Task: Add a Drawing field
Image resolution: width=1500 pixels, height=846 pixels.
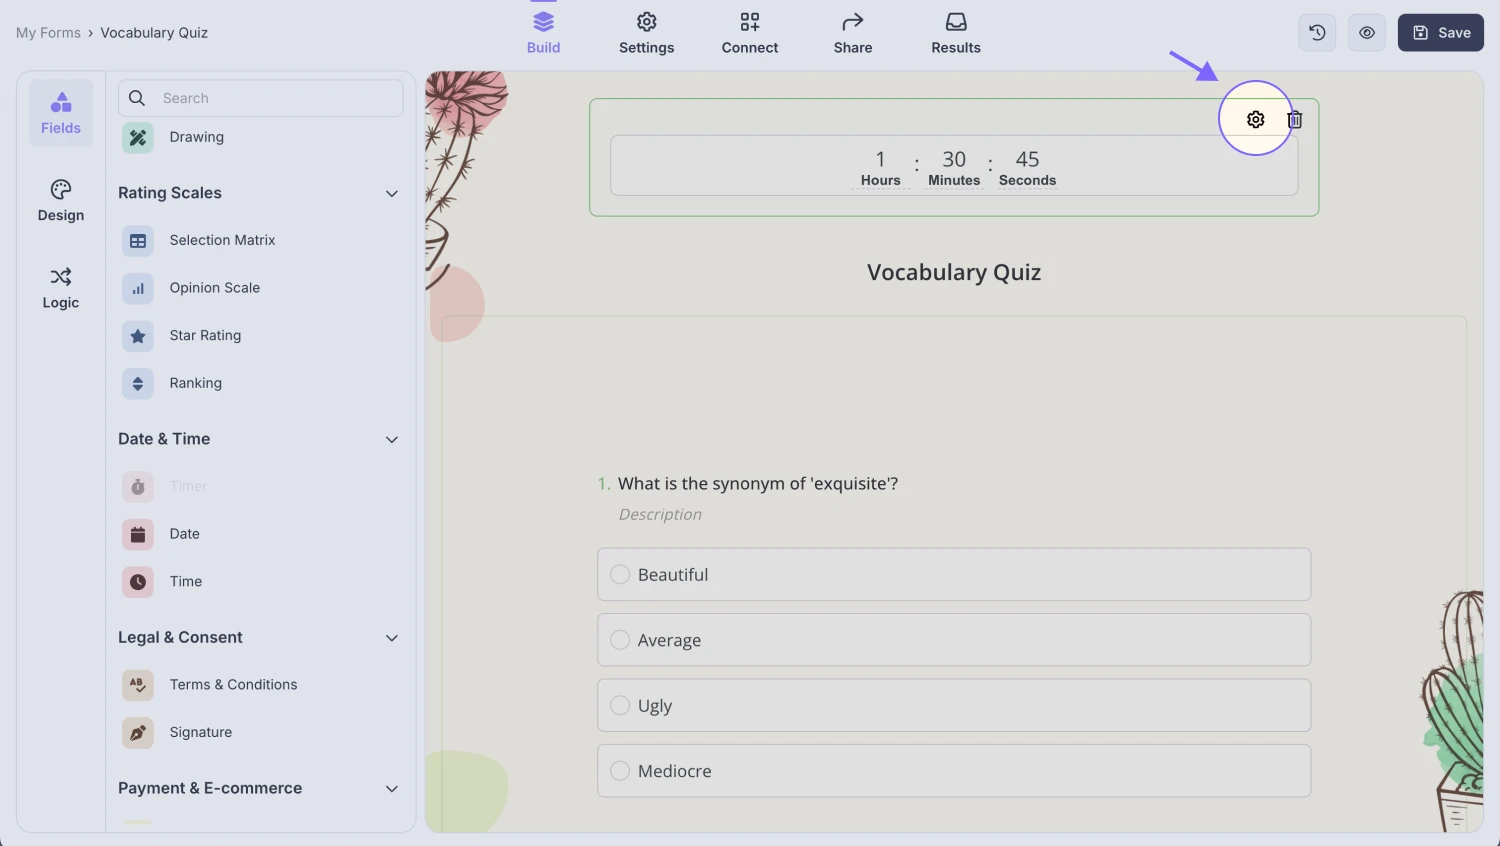Action: [x=196, y=138]
